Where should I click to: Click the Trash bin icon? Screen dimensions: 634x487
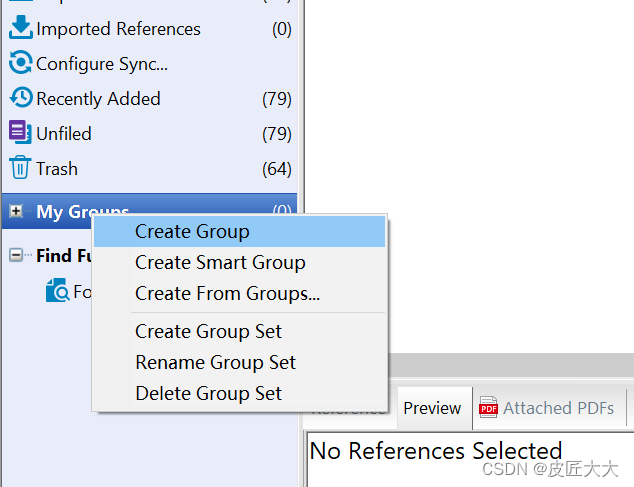[x=20, y=167]
